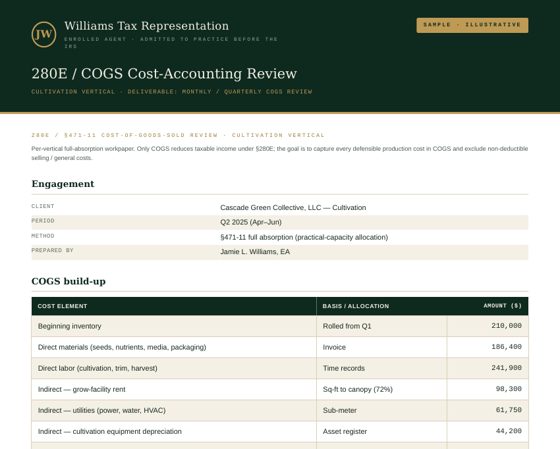
Task: Click the Cultivation Vertical deliverable subtitle
Action: [172, 92]
